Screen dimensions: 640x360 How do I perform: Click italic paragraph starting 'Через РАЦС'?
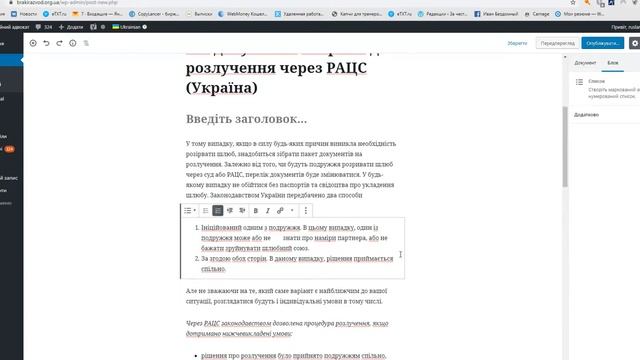(287, 328)
